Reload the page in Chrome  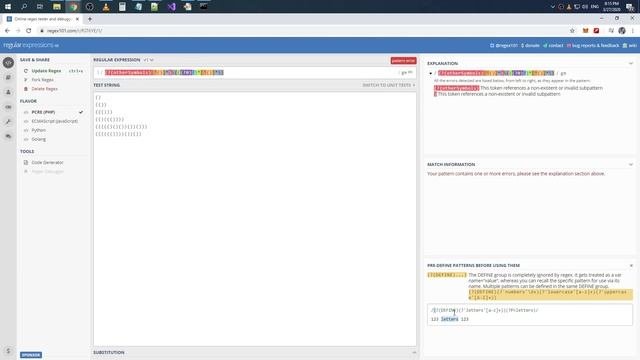(x=29, y=31)
